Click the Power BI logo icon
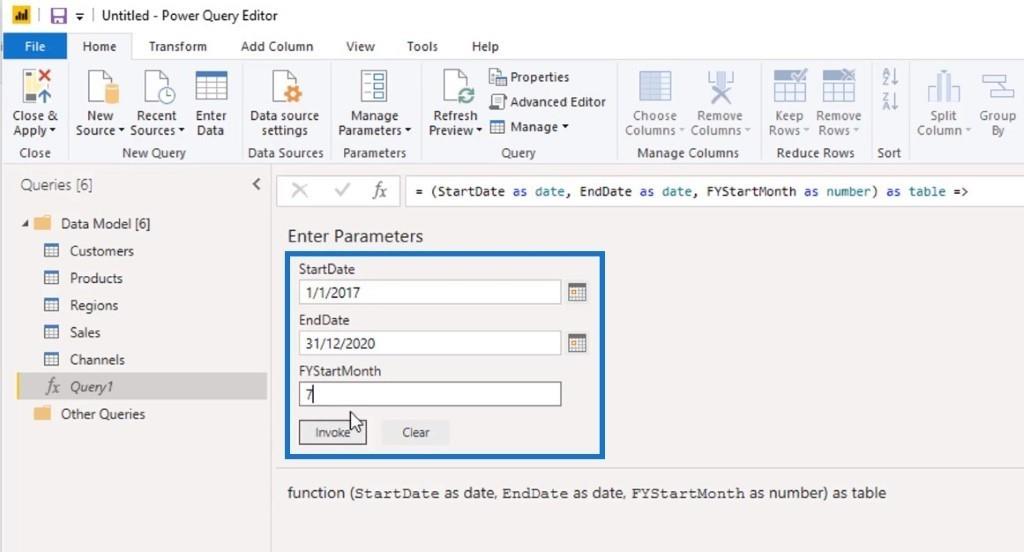The height and width of the screenshot is (552, 1024). tap(22, 15)
